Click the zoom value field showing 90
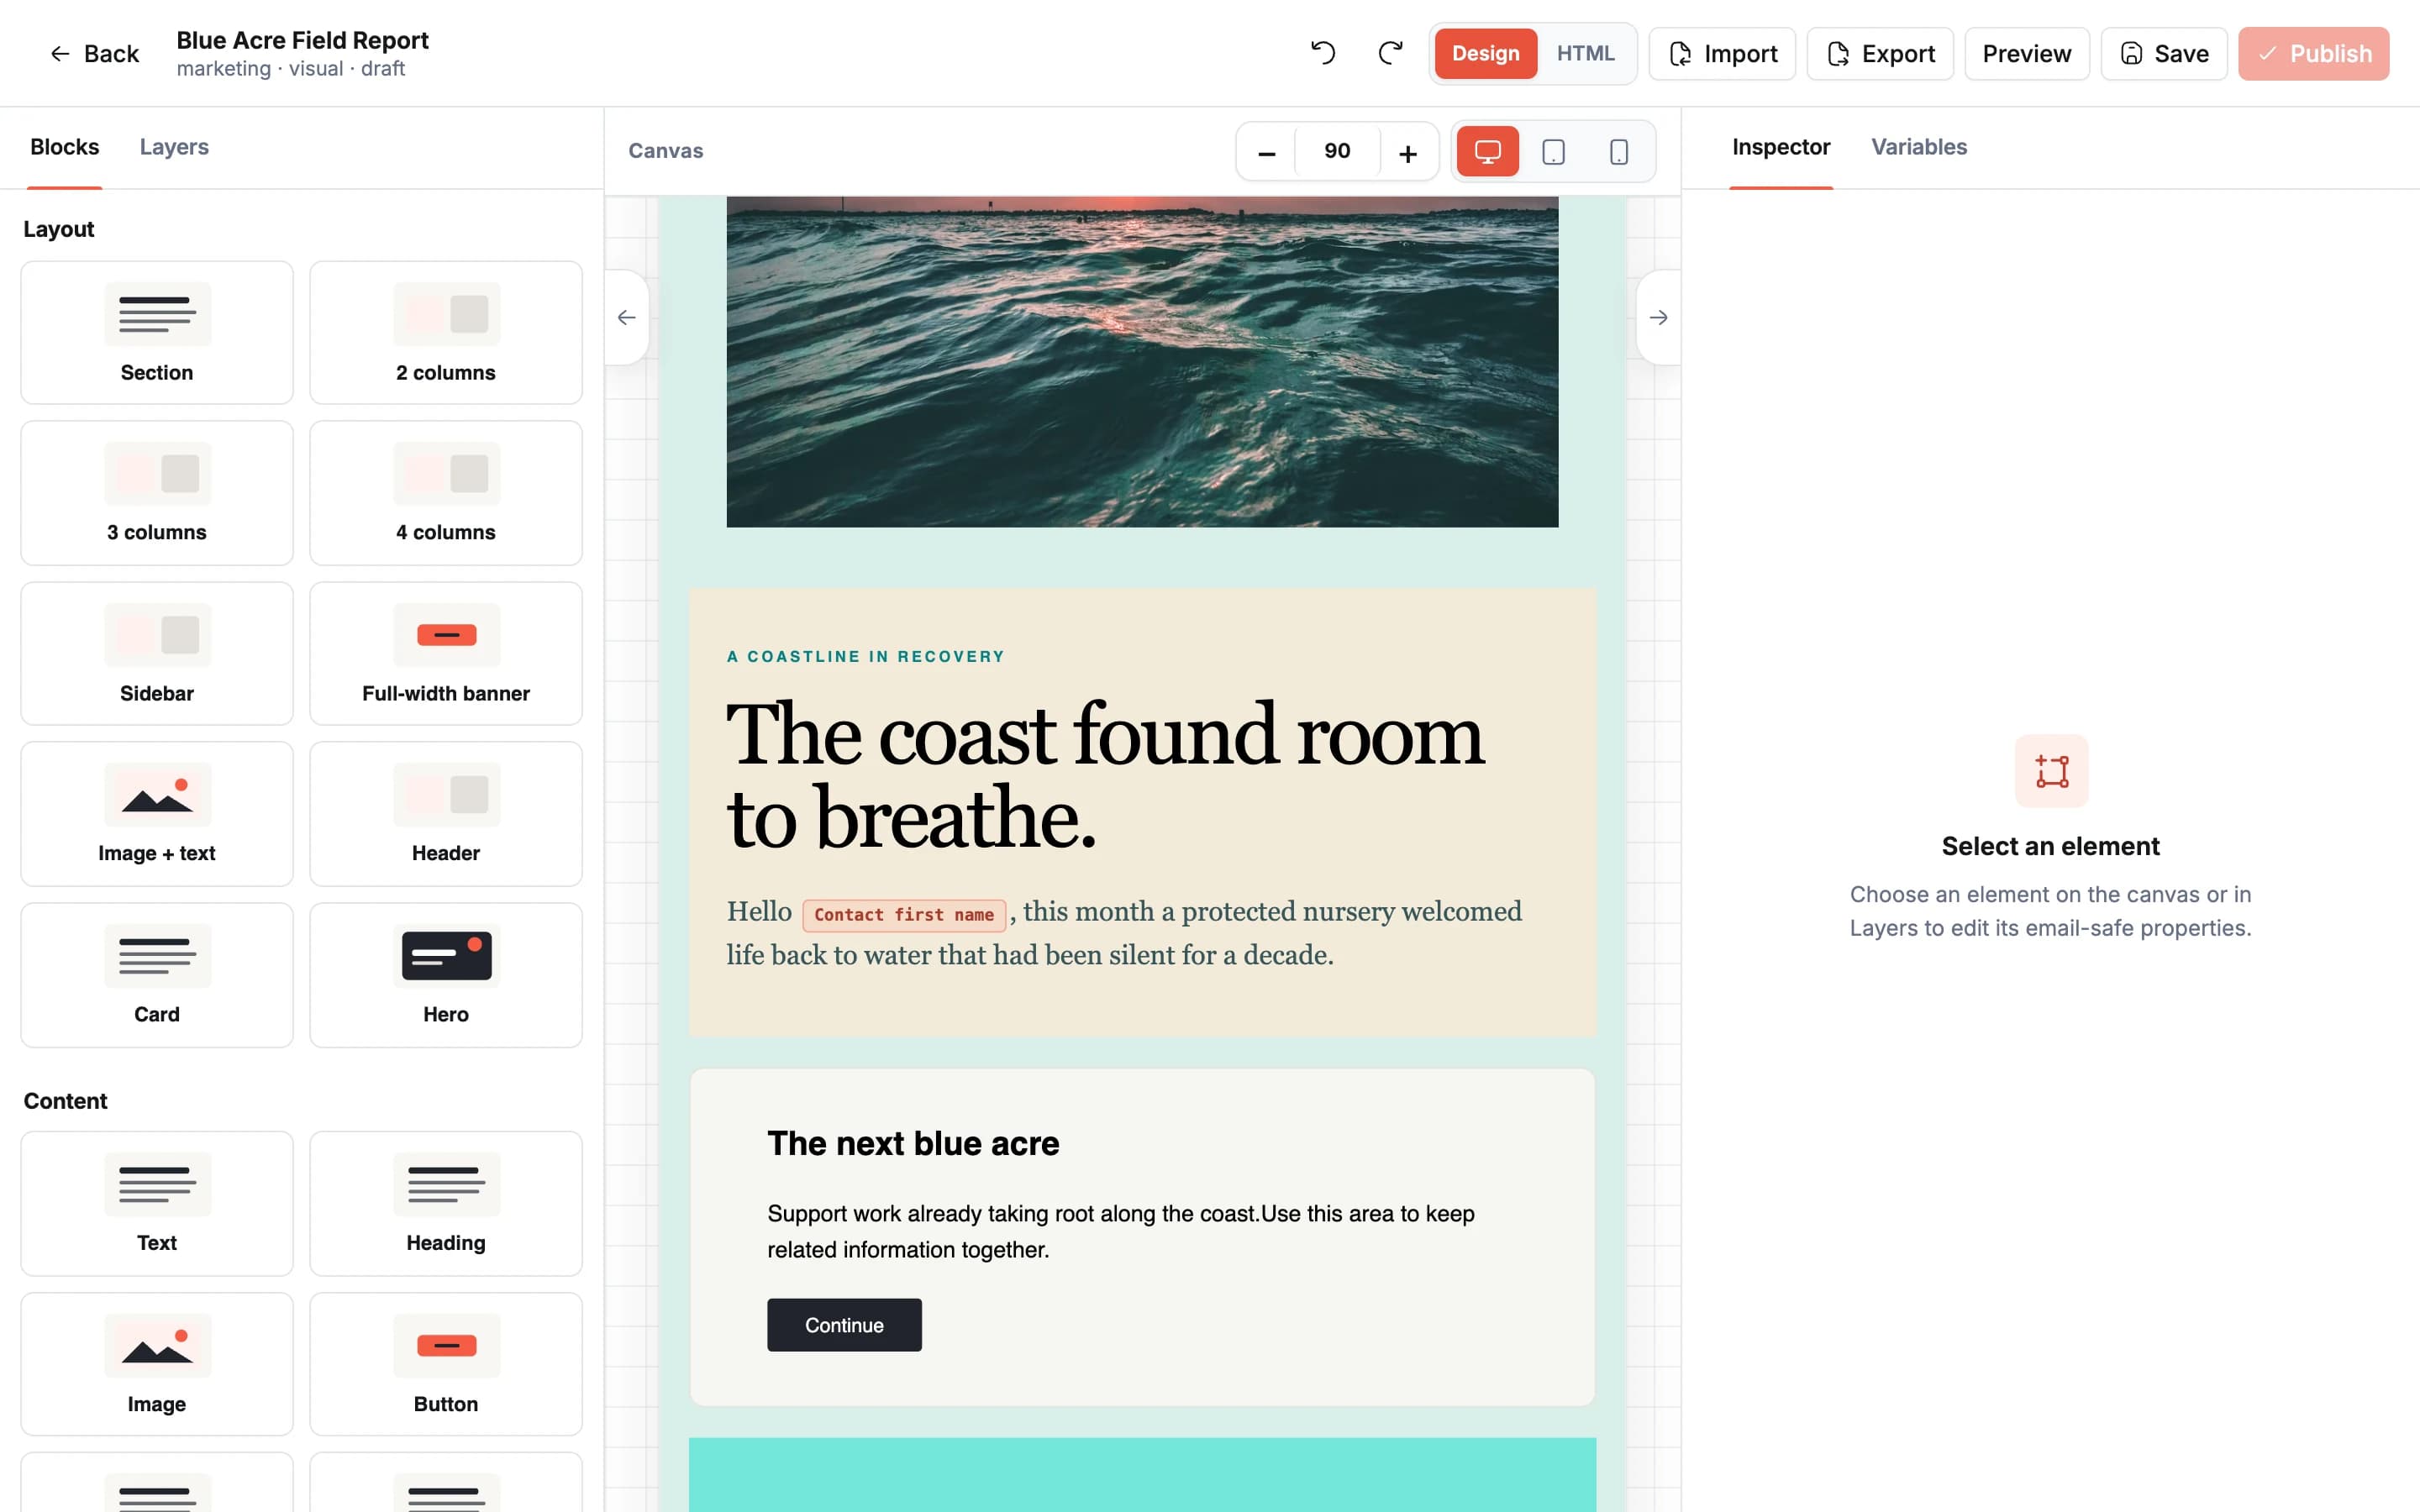This screenshot has width=2420, height=1512. click(x=1337, y=151)
